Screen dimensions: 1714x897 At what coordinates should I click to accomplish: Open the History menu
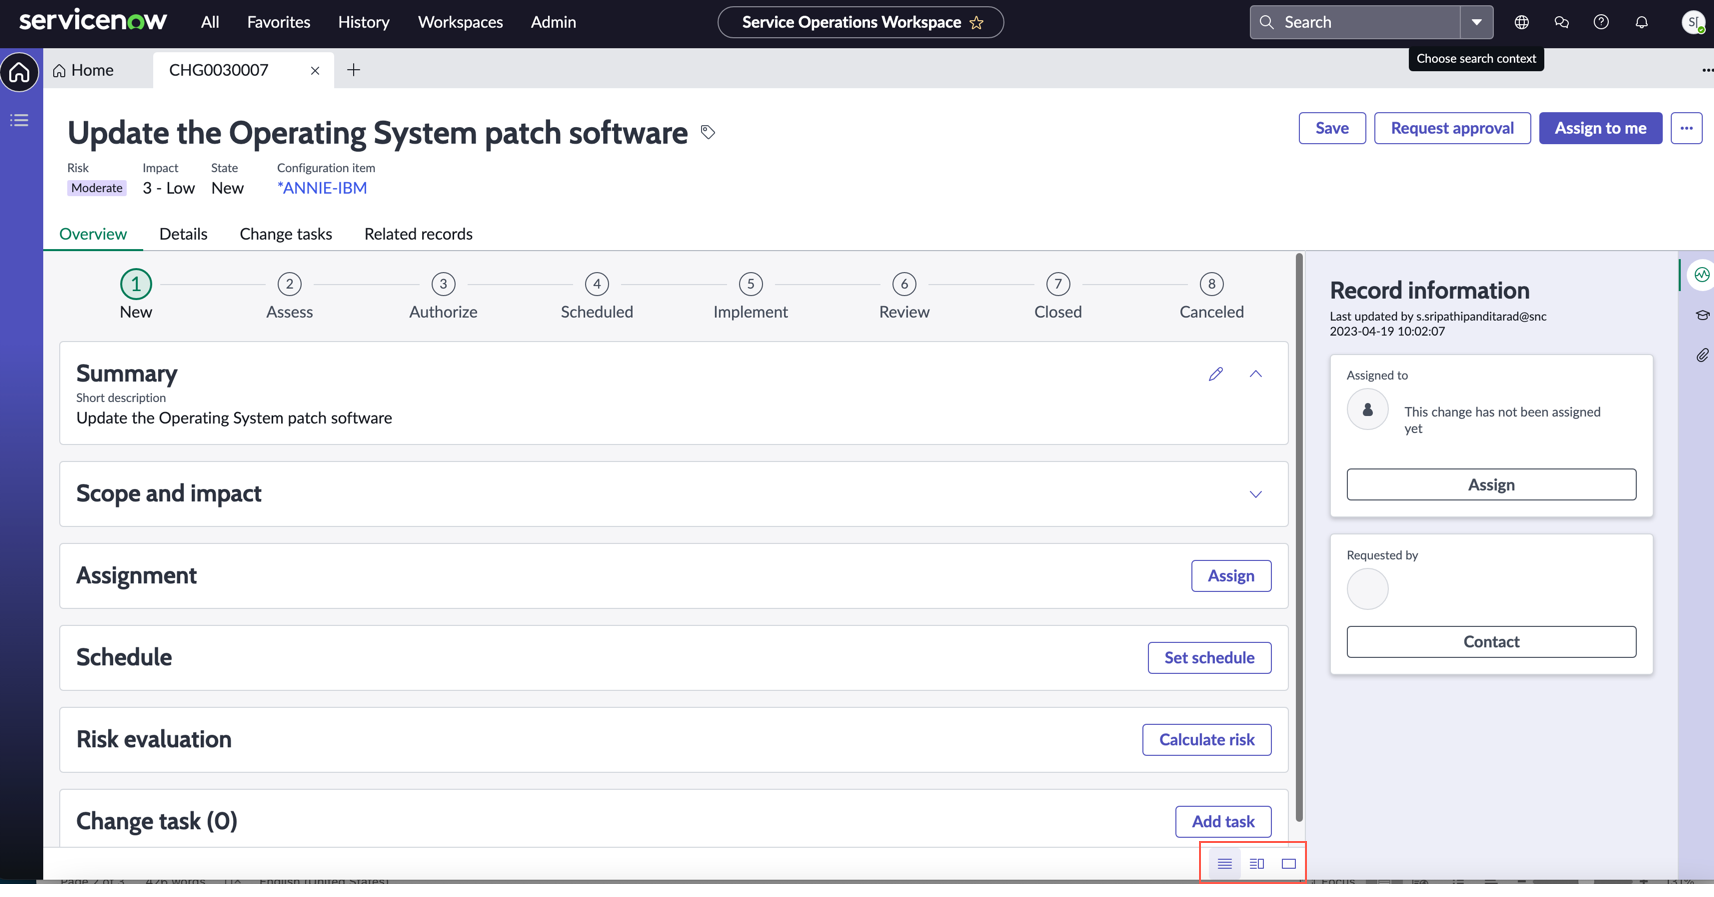[364, 22]
